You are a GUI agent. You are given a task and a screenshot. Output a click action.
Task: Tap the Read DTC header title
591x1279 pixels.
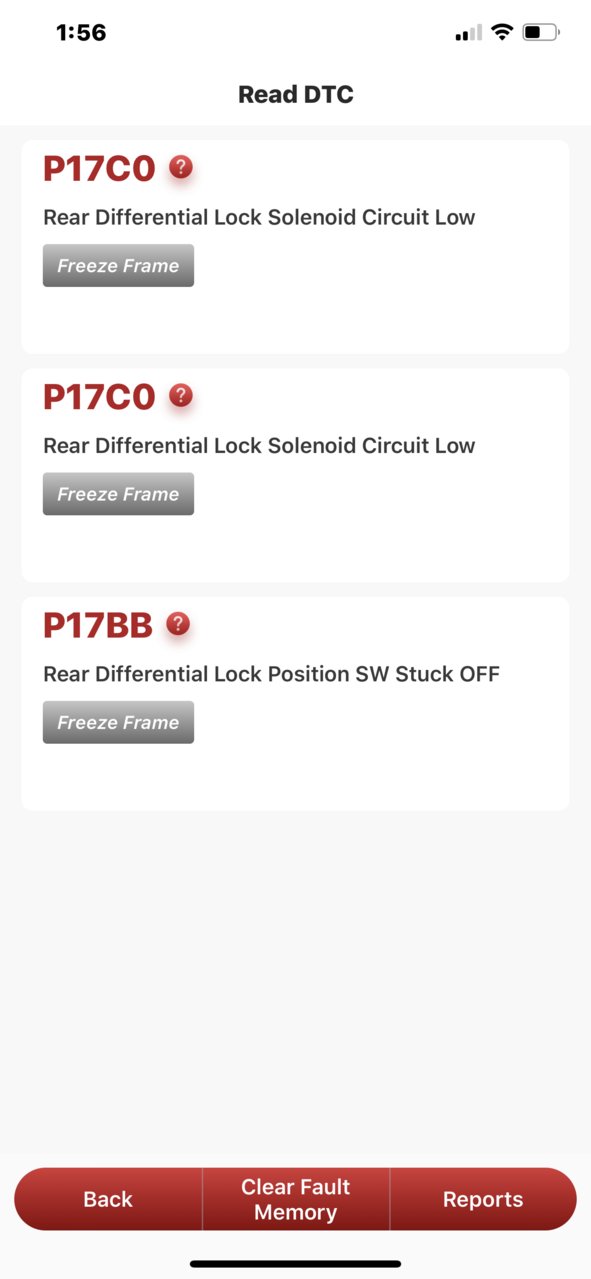[296, 95]
